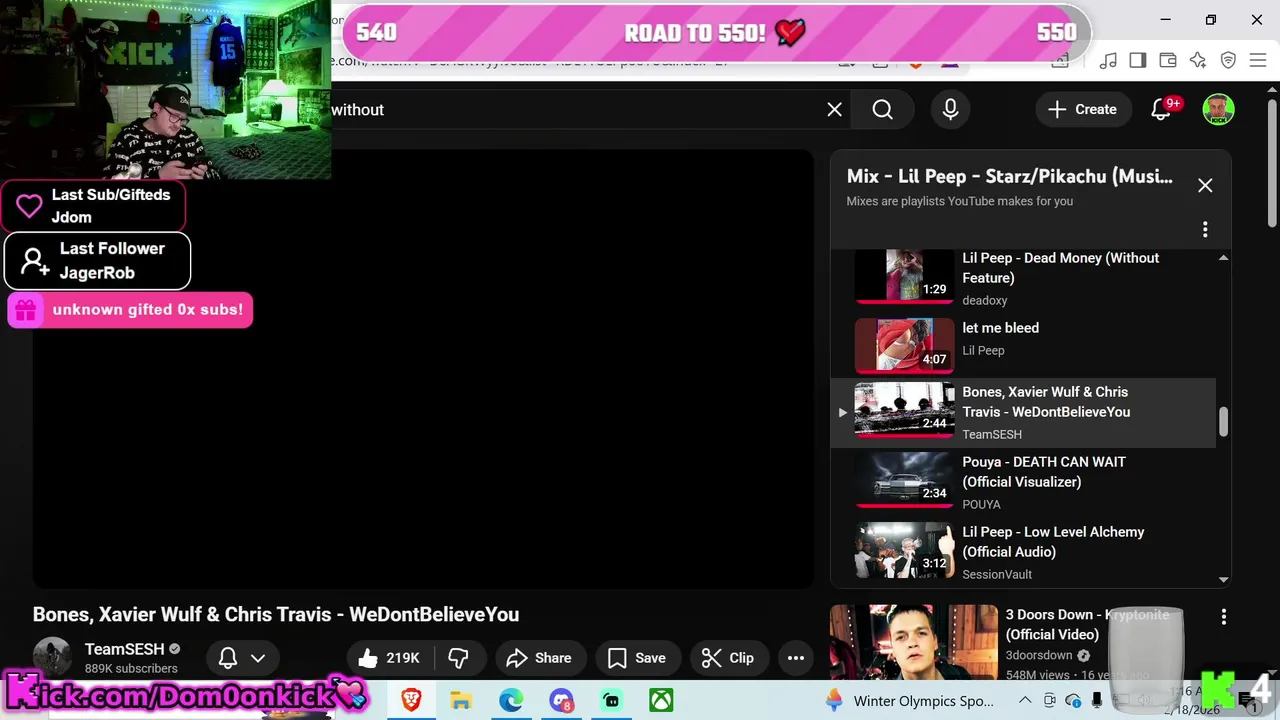Open Brave Leo AI sparkle icon
This screenshot has height=720, width=1280.
(x=1198, y=61)
